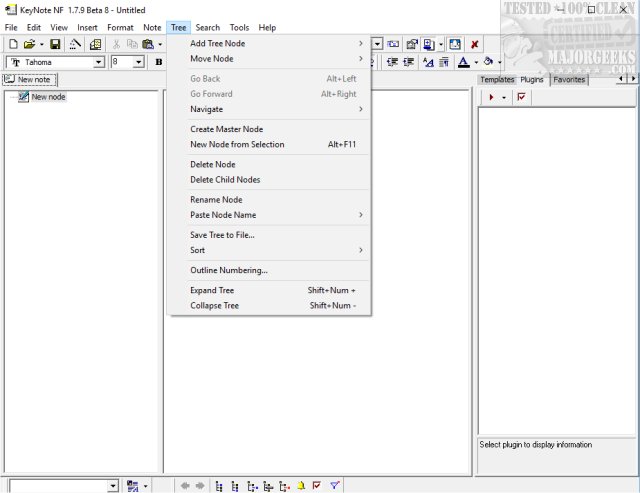This screenshot has height=493, width=640.
Task: Choose Delete Child Nodes
Action: tap(269, 180)
